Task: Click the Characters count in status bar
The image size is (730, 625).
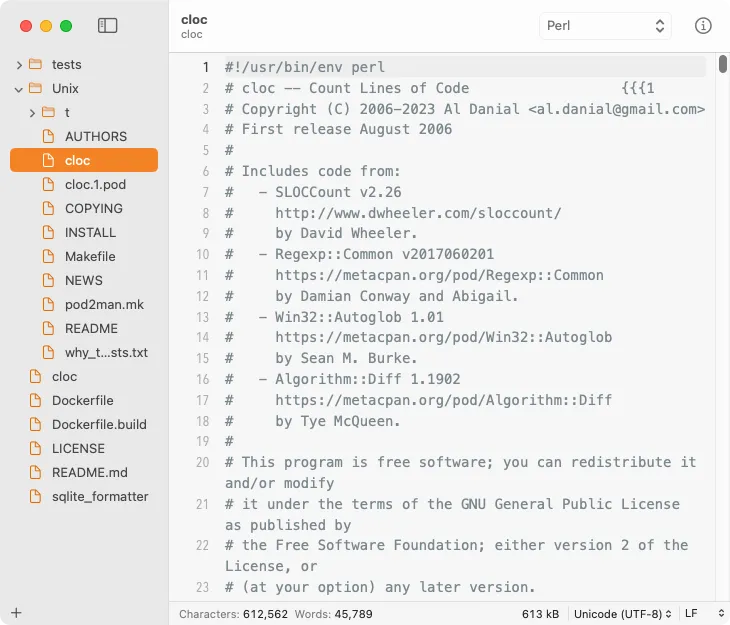Action: pos(233,614)
